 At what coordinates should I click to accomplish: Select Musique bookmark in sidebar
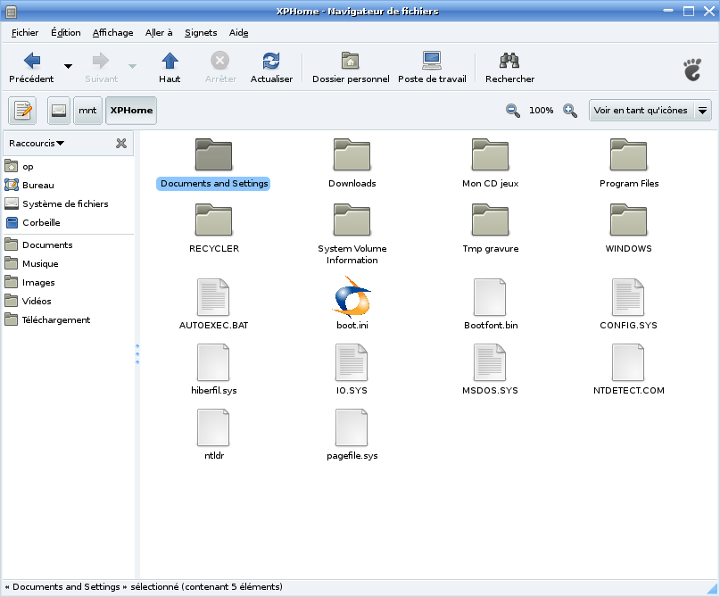[x=69, y=264]
